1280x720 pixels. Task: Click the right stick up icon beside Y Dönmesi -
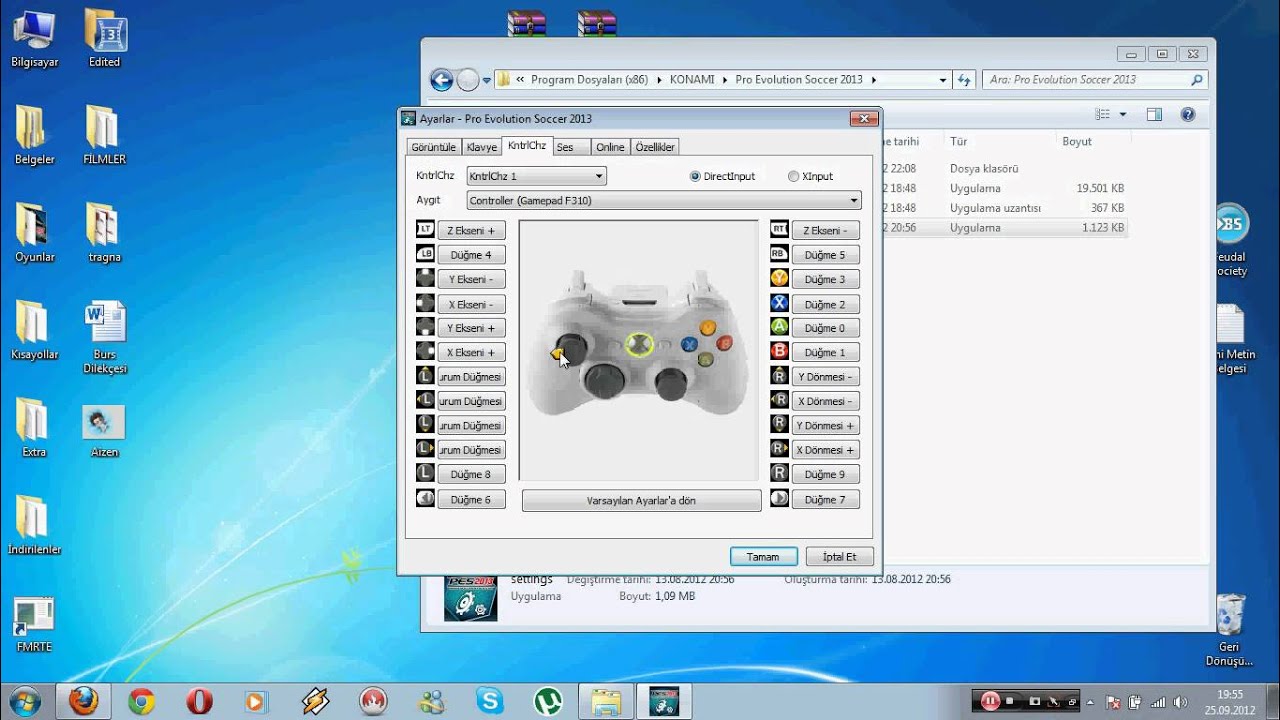[x=779, y=376]
